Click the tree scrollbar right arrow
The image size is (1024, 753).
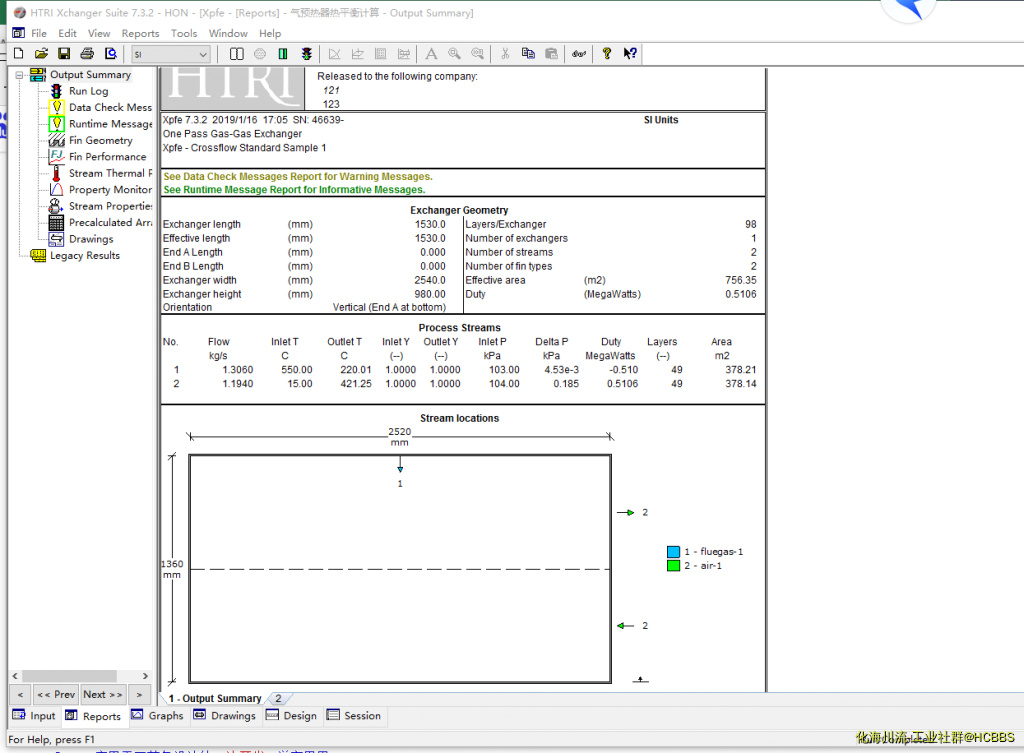click(146, 676)
